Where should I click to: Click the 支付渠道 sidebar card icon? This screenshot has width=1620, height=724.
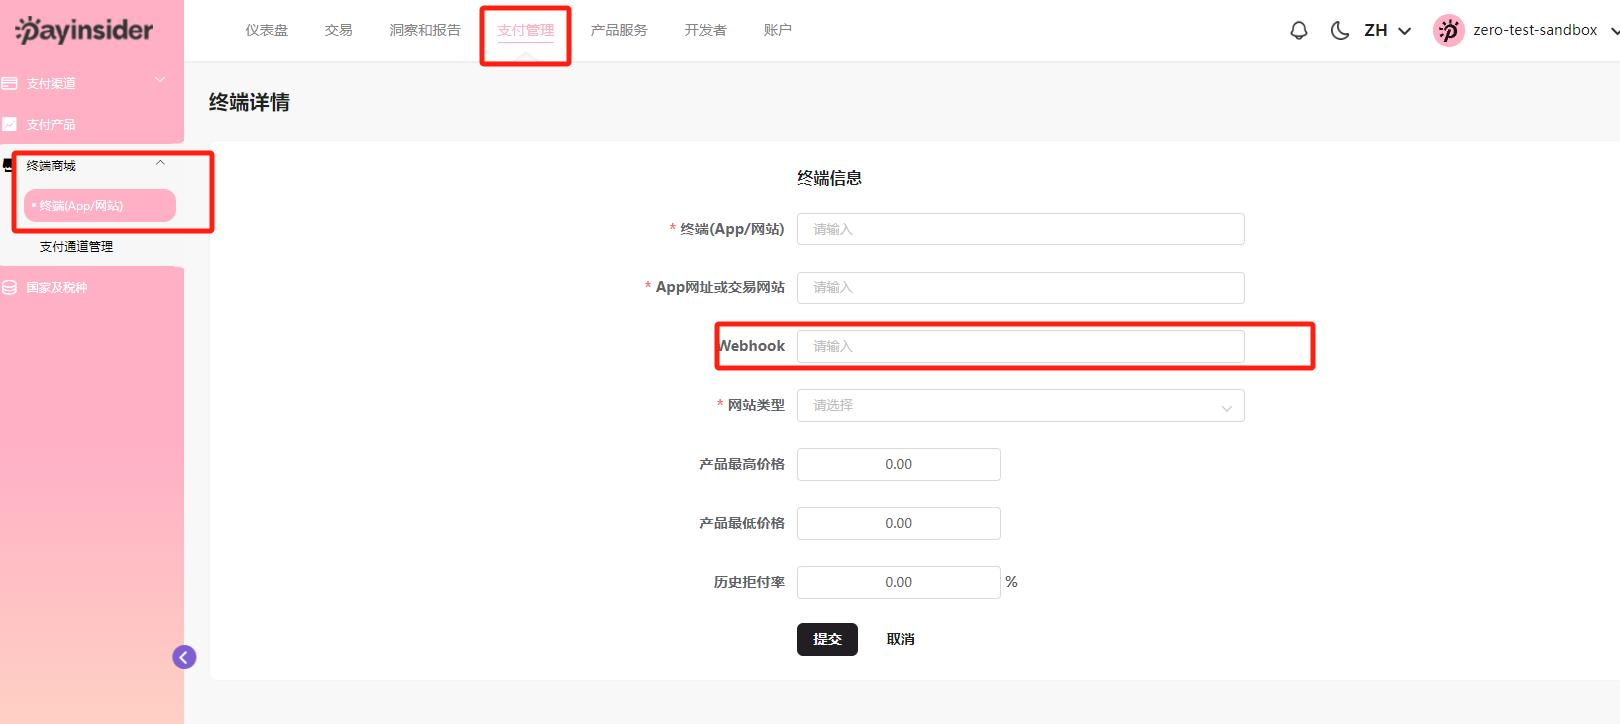(x=10, y=84)
